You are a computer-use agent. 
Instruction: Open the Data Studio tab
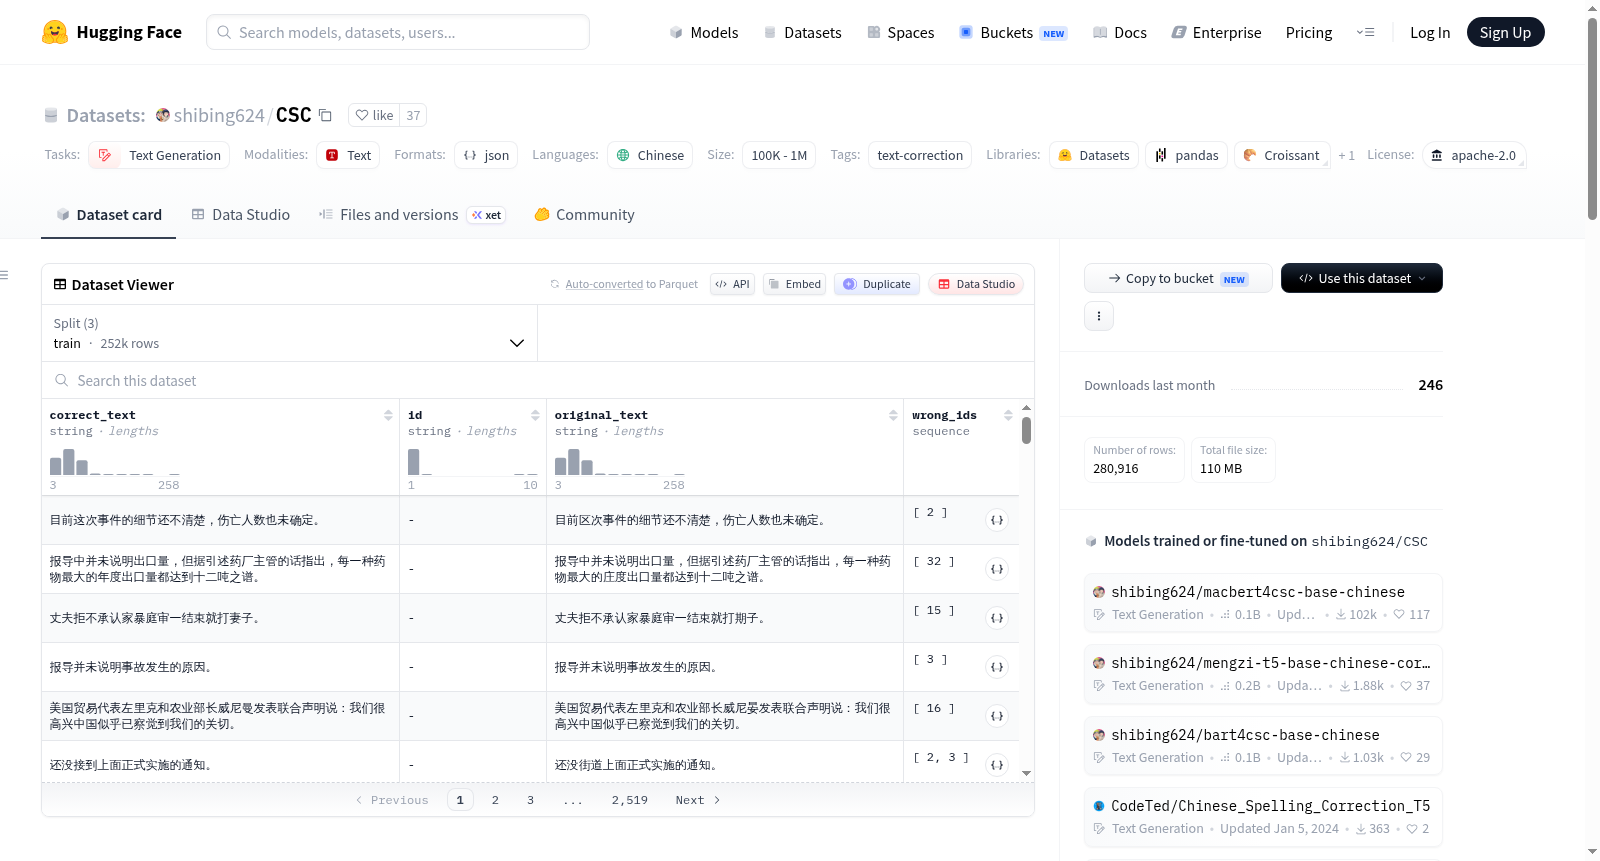point(240,215)
